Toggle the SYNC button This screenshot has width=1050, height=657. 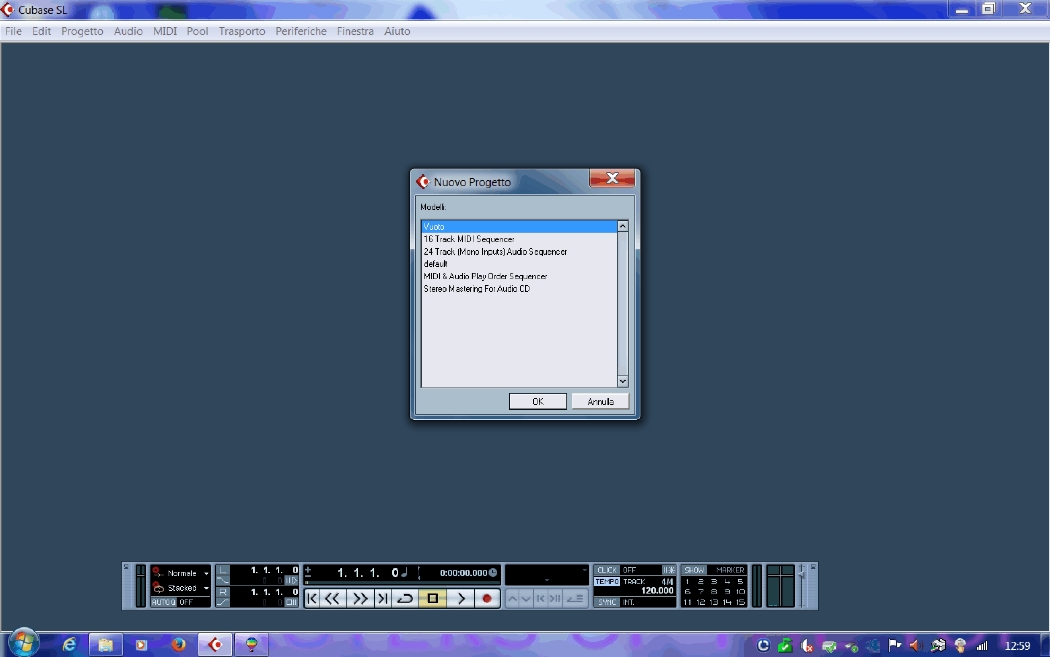tap(607, 602)
